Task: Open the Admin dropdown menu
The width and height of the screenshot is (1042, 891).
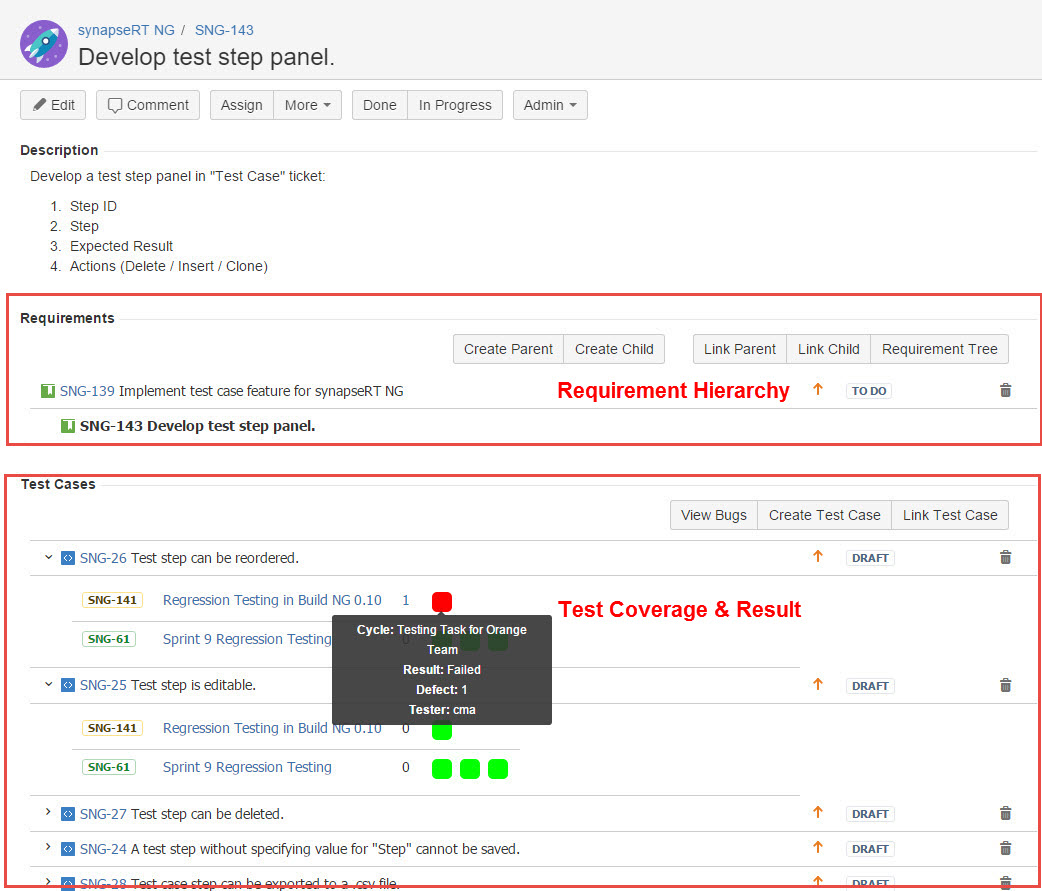Action: click(549, 105)
